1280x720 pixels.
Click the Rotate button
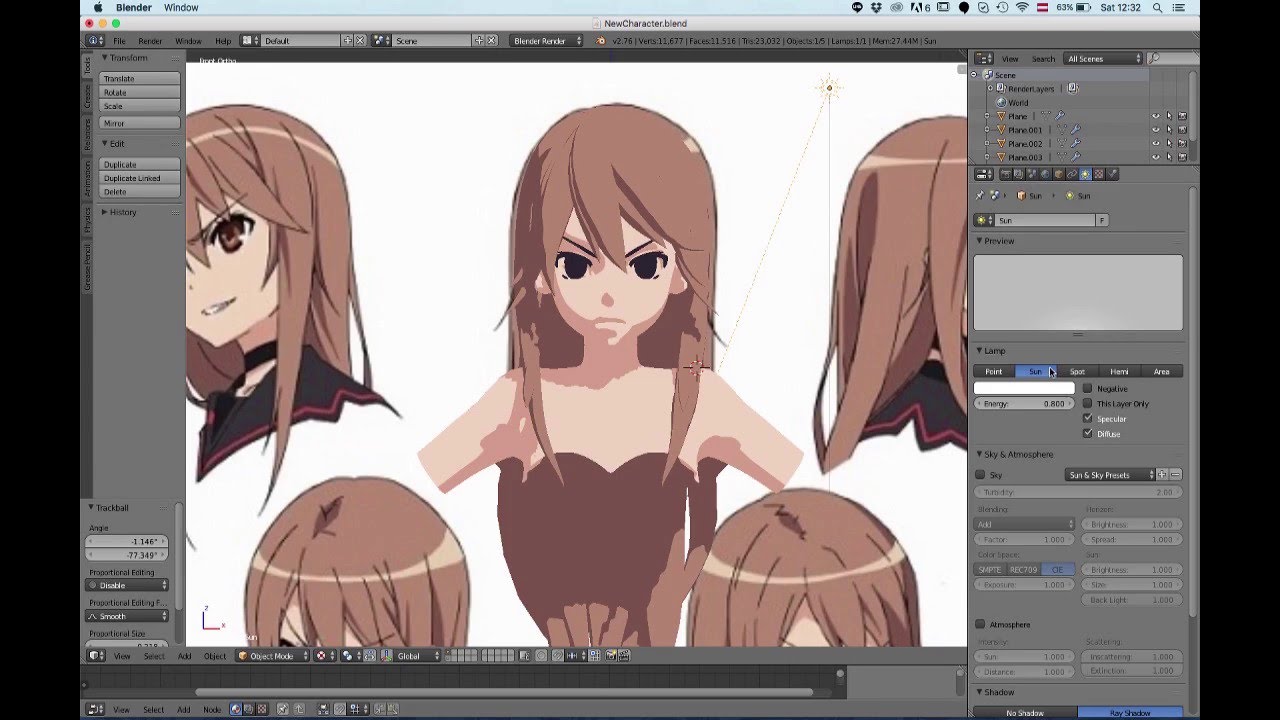pyautogui.click(x=140, y=92)
